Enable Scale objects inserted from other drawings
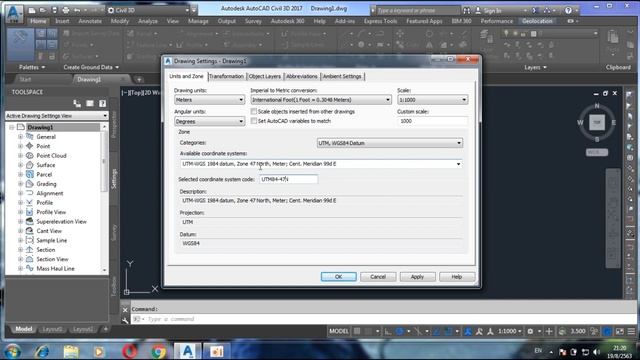The width and height of the screenshot is (640, 360). (253, 111)
